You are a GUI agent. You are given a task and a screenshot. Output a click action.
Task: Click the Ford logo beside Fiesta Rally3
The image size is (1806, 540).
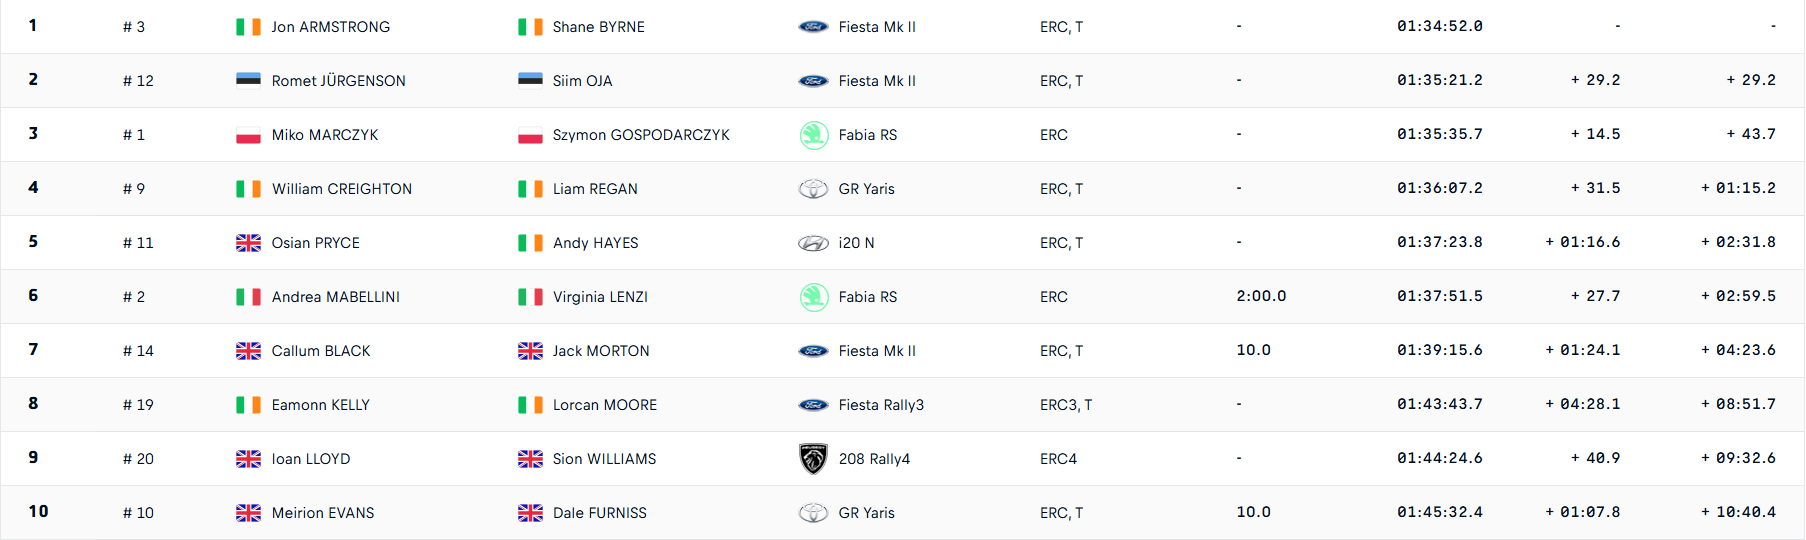point(813,405)
